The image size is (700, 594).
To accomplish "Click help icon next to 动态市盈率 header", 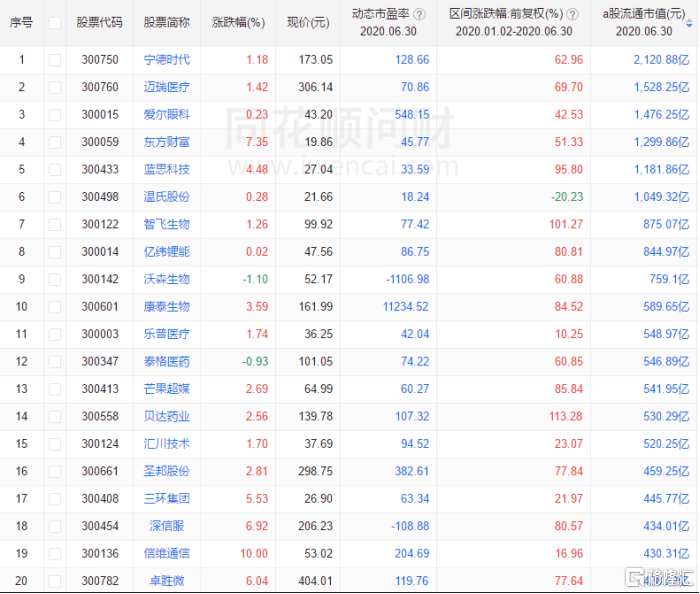I will (x=419, y=14).
